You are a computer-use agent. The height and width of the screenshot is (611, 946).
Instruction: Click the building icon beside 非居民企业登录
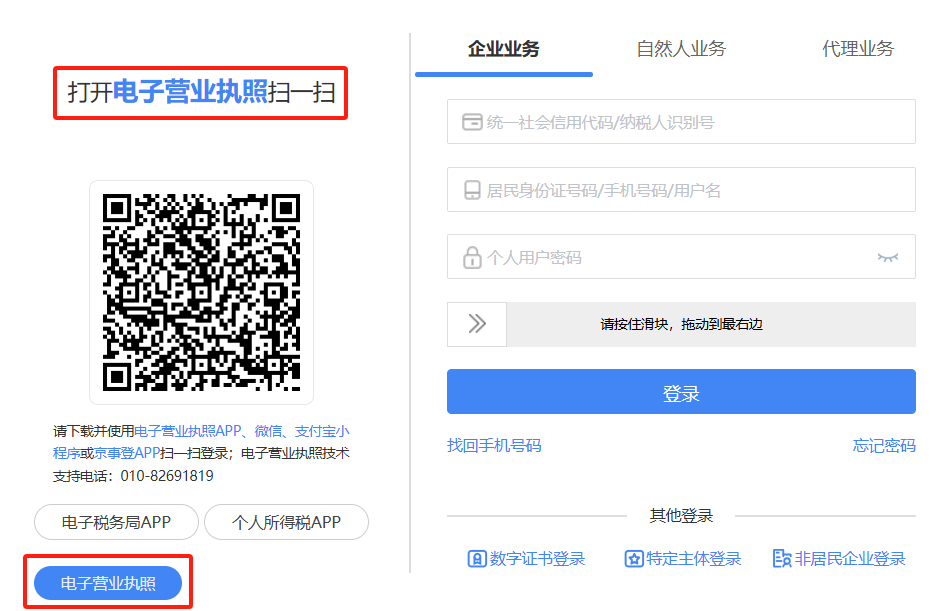point(782,559)
